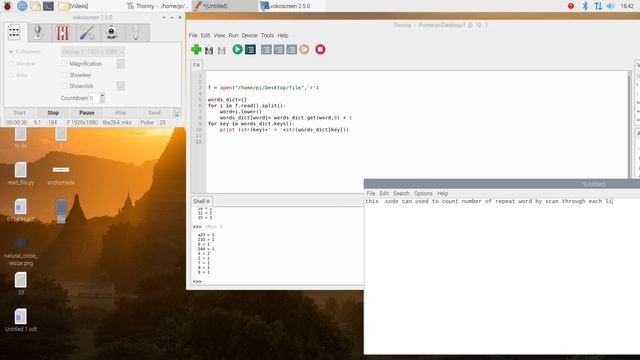The height and width of the screenshot is (360, 640).
Task: Open the Raspberry Pi main menu
Action: point(7,6)
